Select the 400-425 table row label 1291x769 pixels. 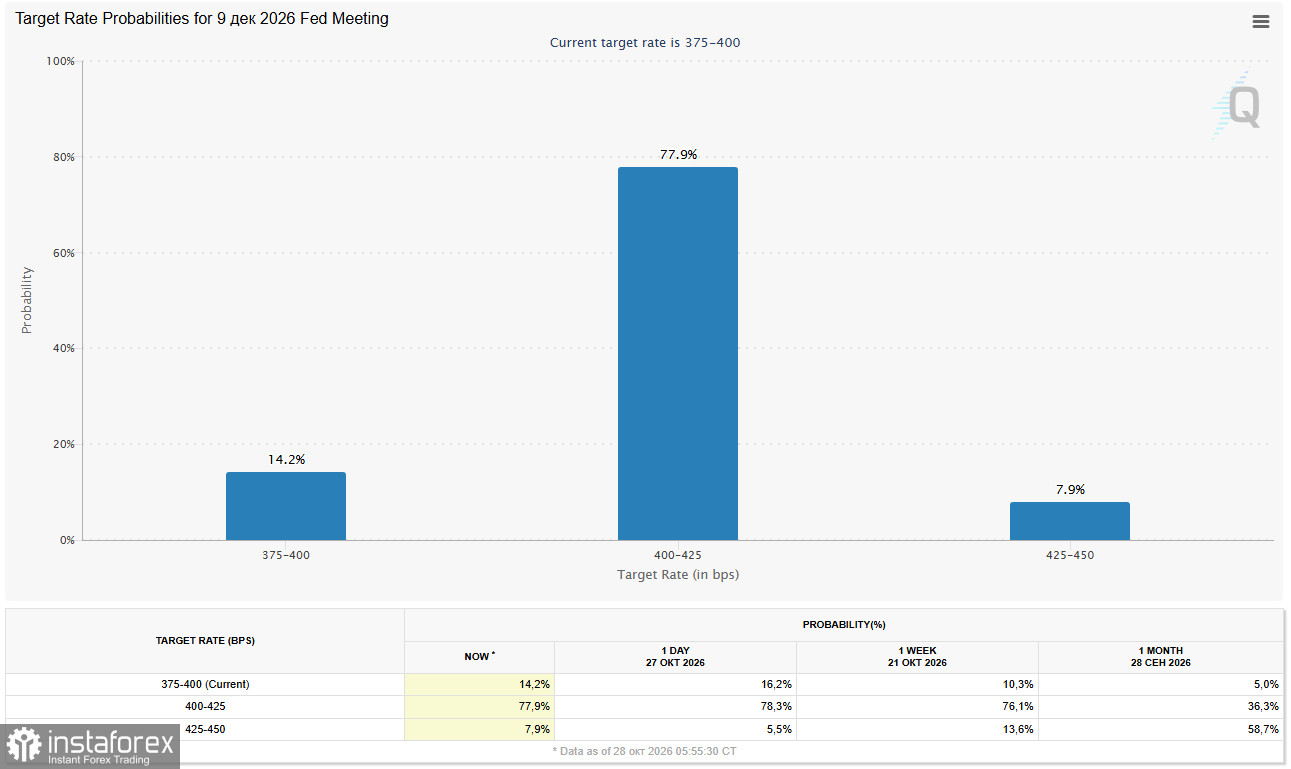205,707
